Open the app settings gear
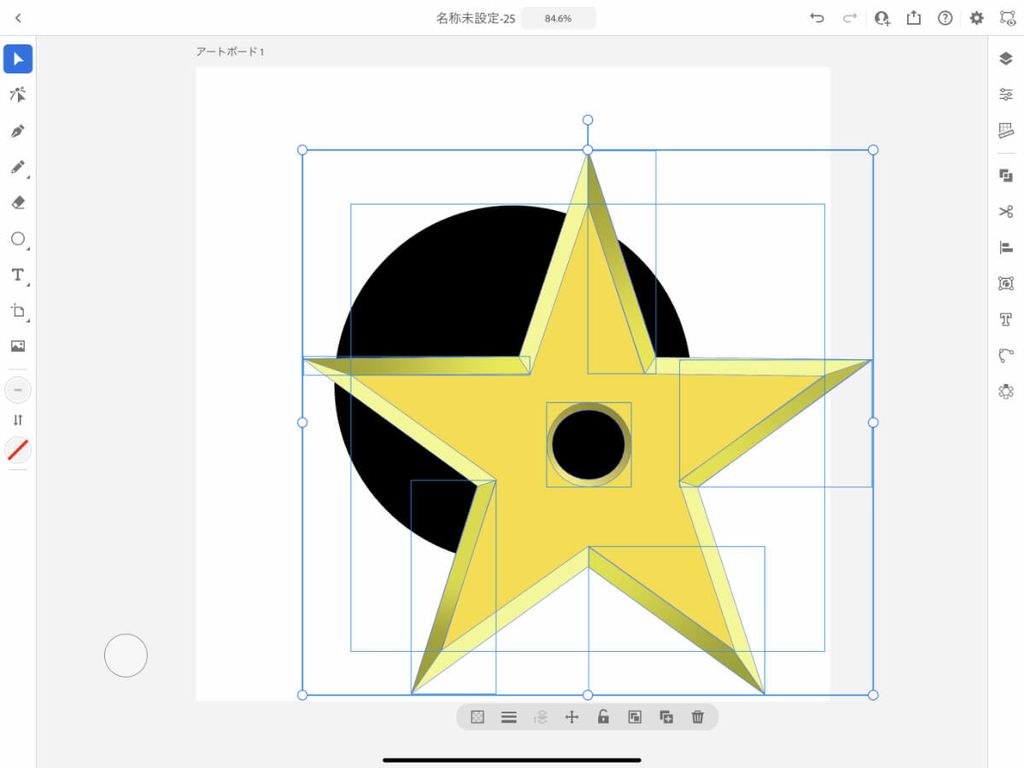Image resolution: width=1024 pixels, height=768 pixels. click(976, 18)
